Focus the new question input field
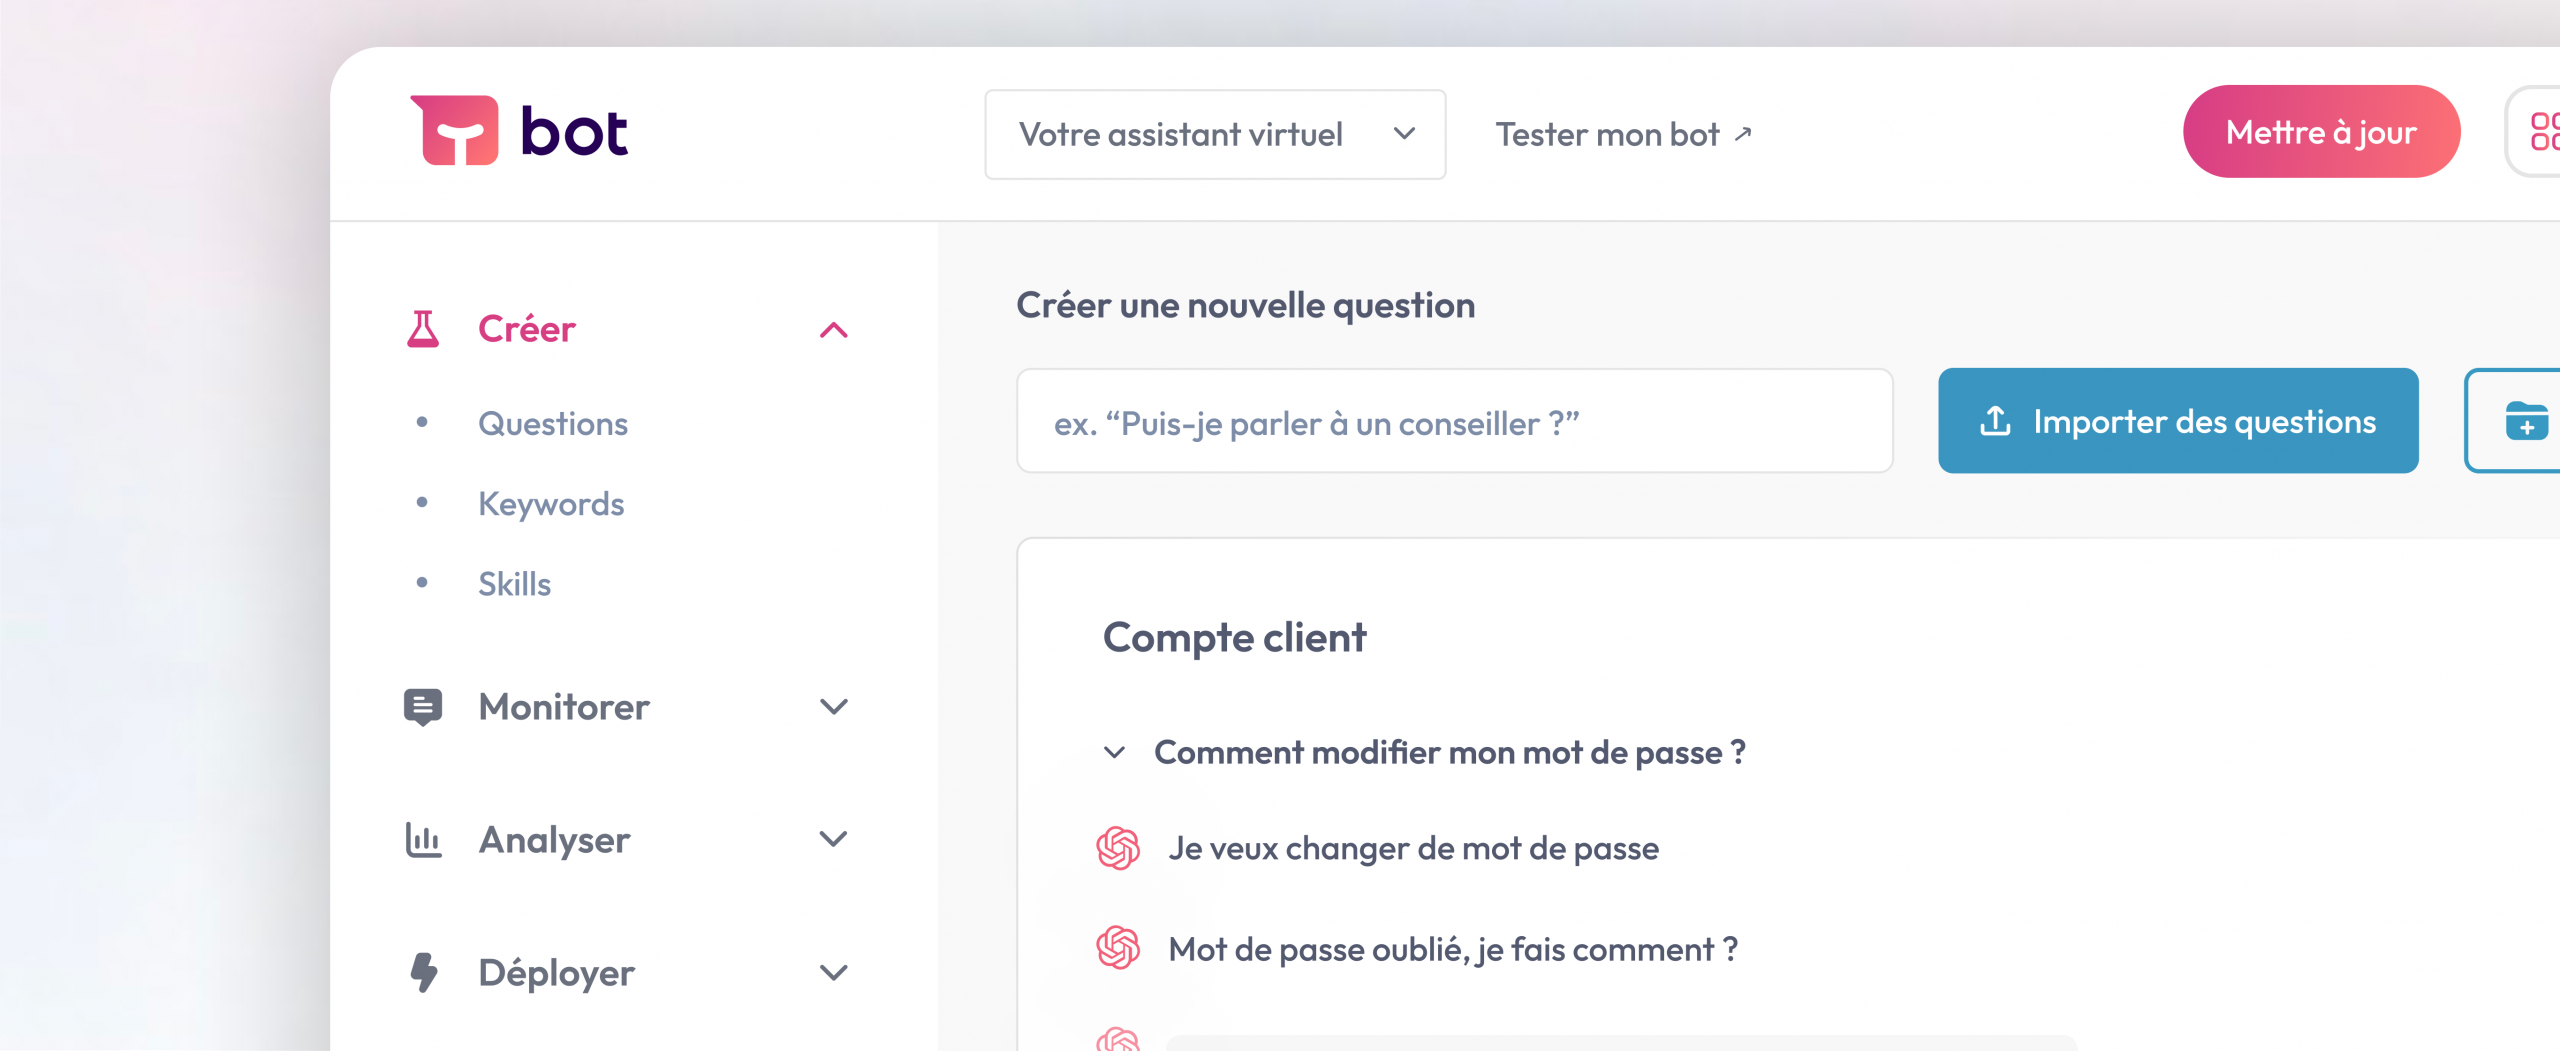Screen dimensions: 2560x1051 (1455, 421)
